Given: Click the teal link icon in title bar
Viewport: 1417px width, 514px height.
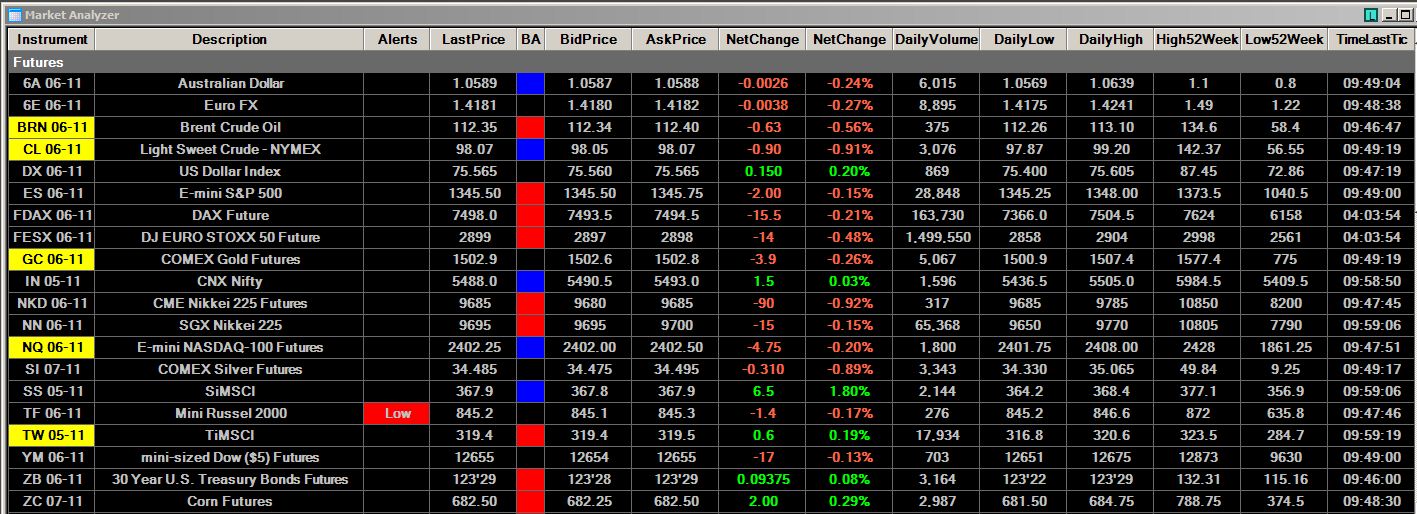Looking at the screenshot, I should (x=1371, y=15).
